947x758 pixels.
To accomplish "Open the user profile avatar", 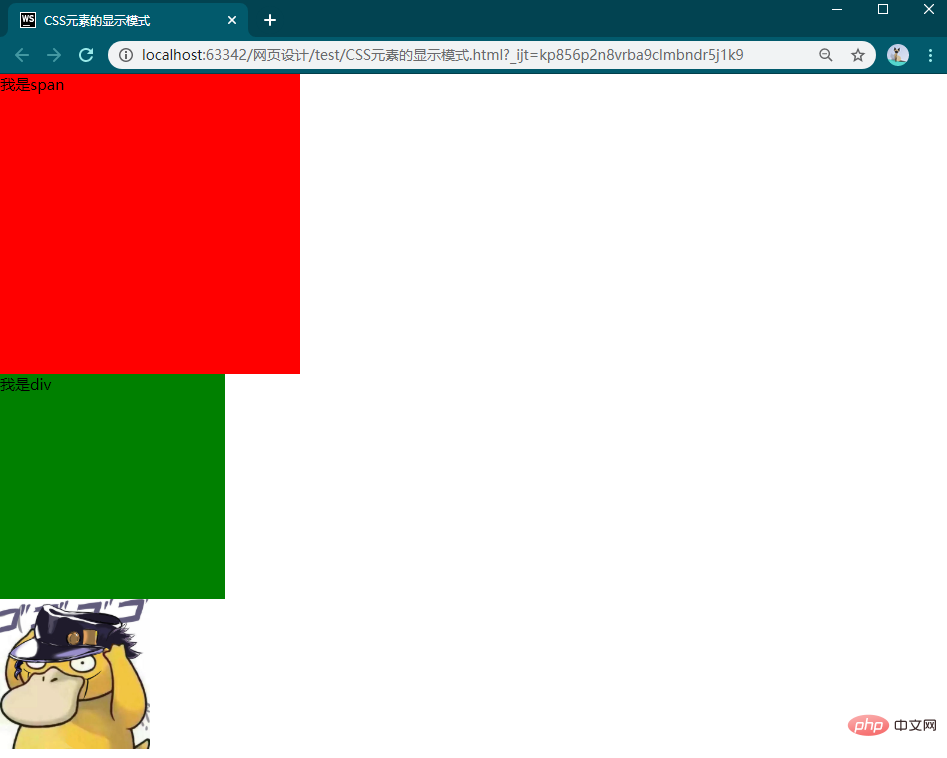I will tap(898, 55).
